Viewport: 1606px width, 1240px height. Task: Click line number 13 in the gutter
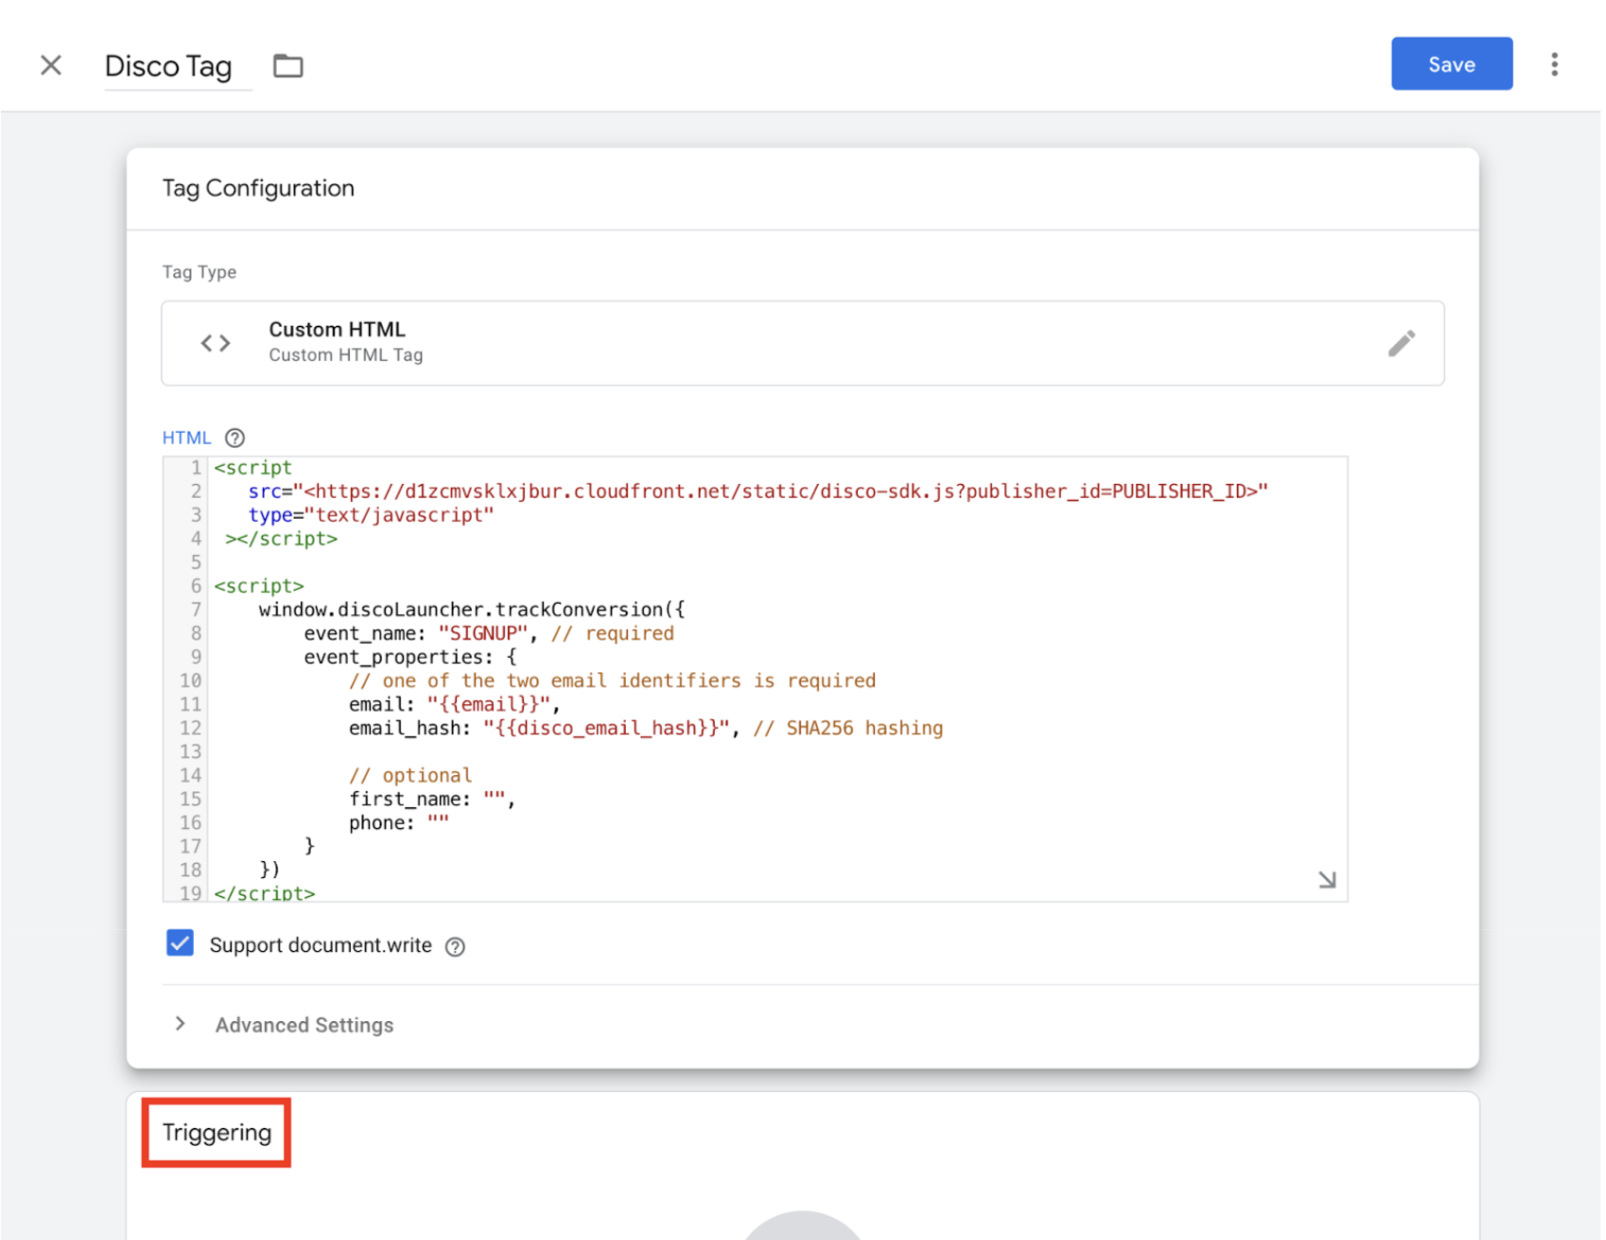191,752
